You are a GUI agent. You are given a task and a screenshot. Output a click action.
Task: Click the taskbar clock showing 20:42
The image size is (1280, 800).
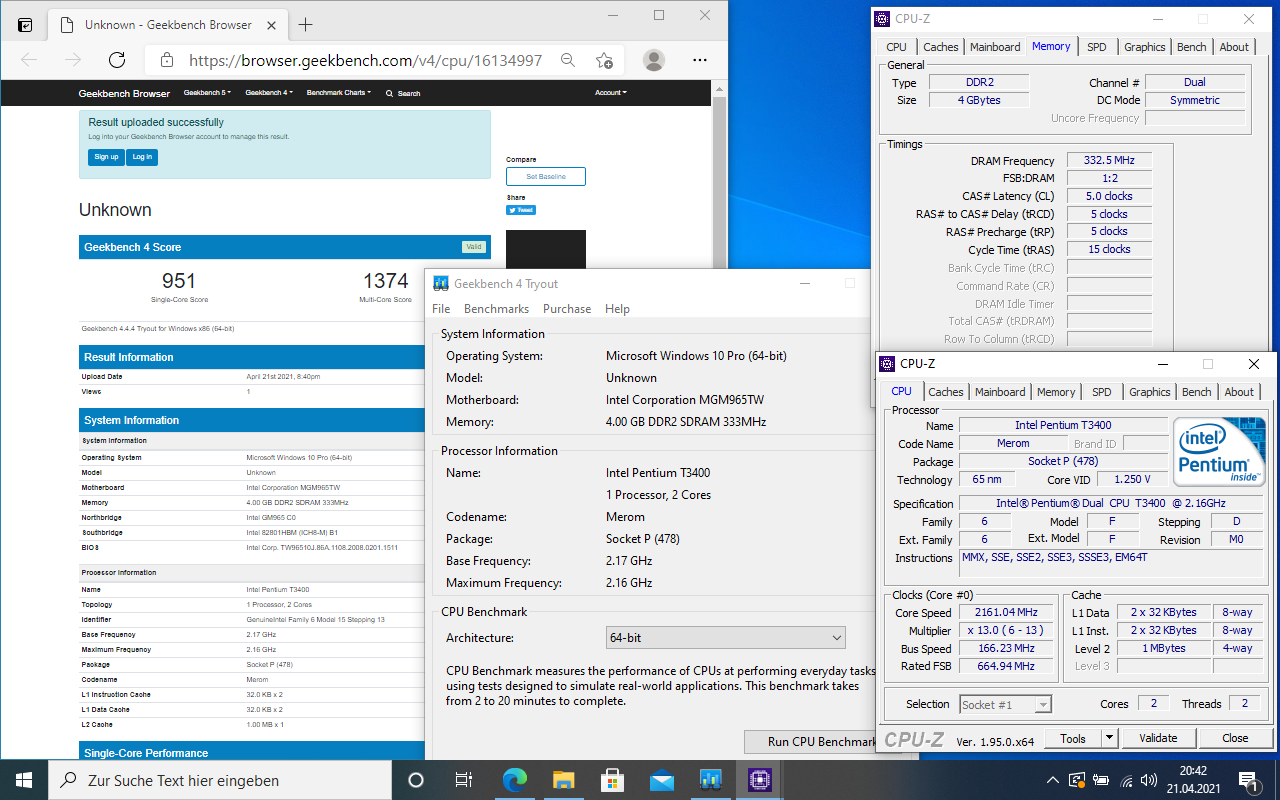pyautogui.click(x=1194, y=780)
